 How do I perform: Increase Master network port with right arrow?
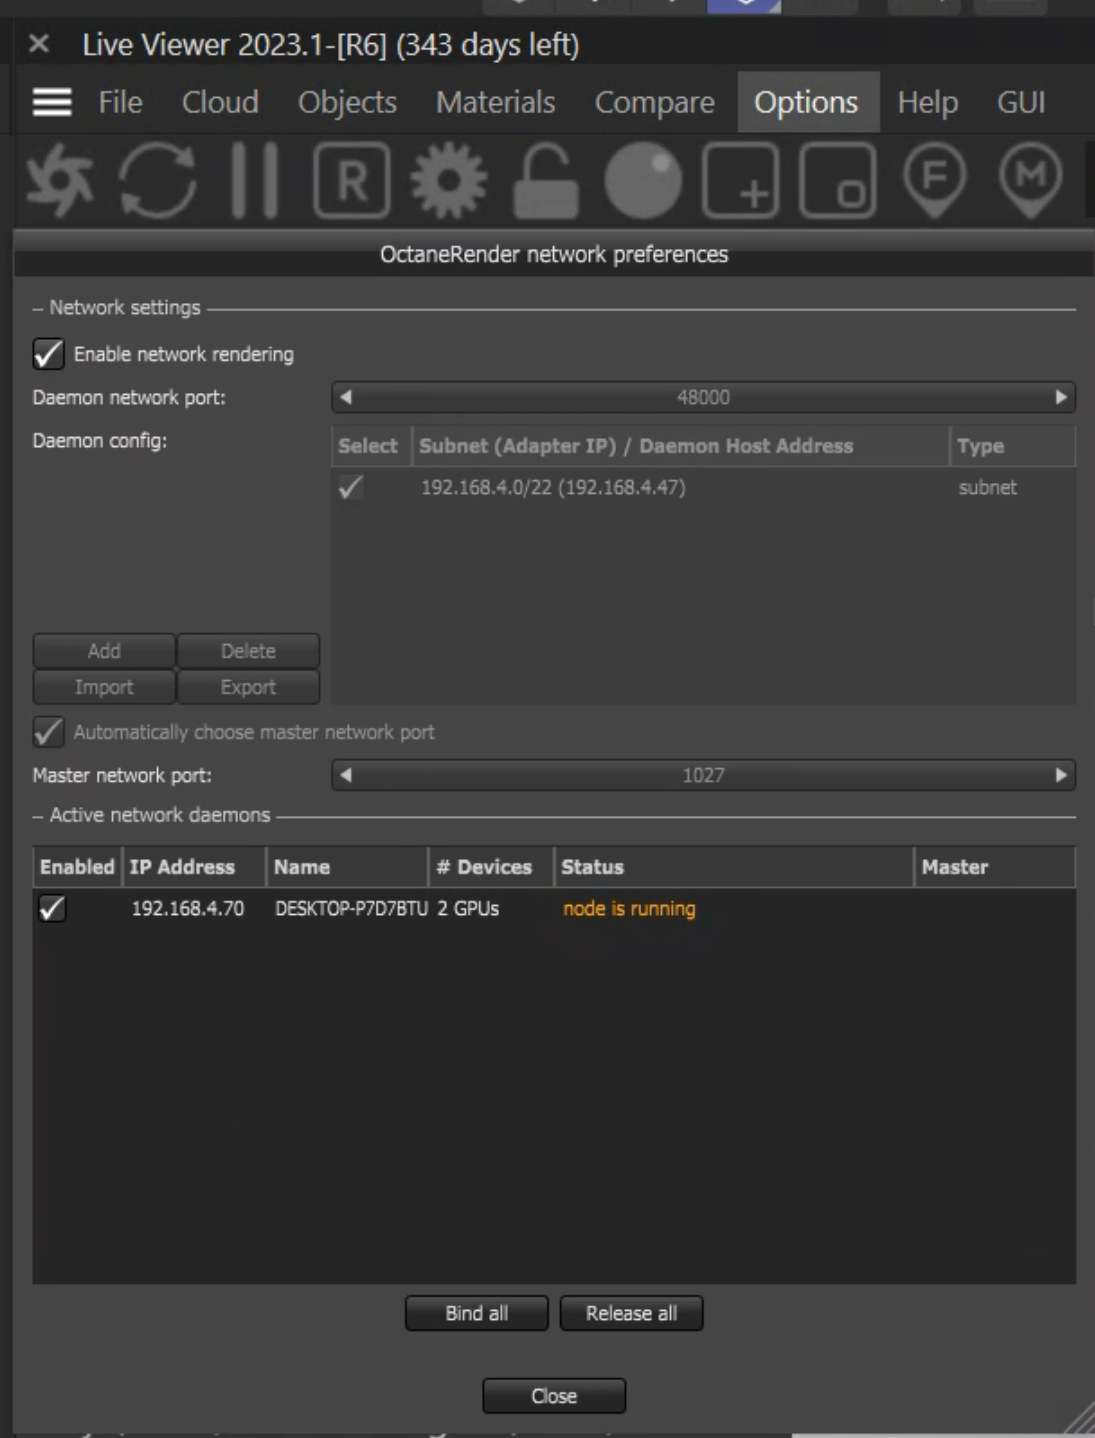click(x=1061, y=775)
